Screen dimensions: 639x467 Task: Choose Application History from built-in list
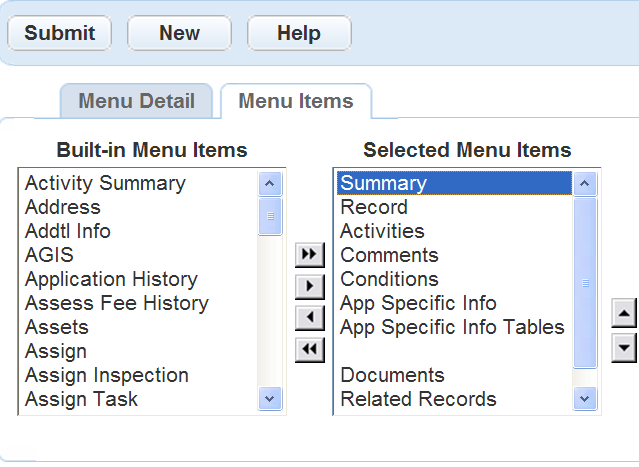111,279
